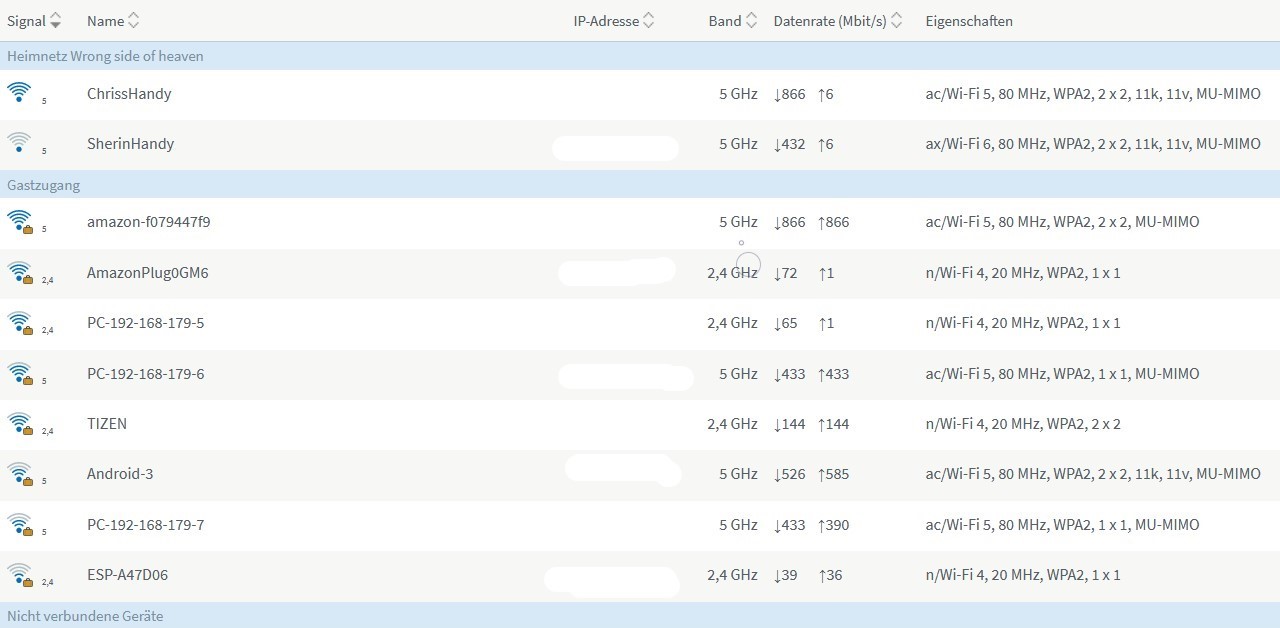Select the PC-192-168-179-7 device name
The height and width of the screenshot is (628, 1280).
coord(145,525)
